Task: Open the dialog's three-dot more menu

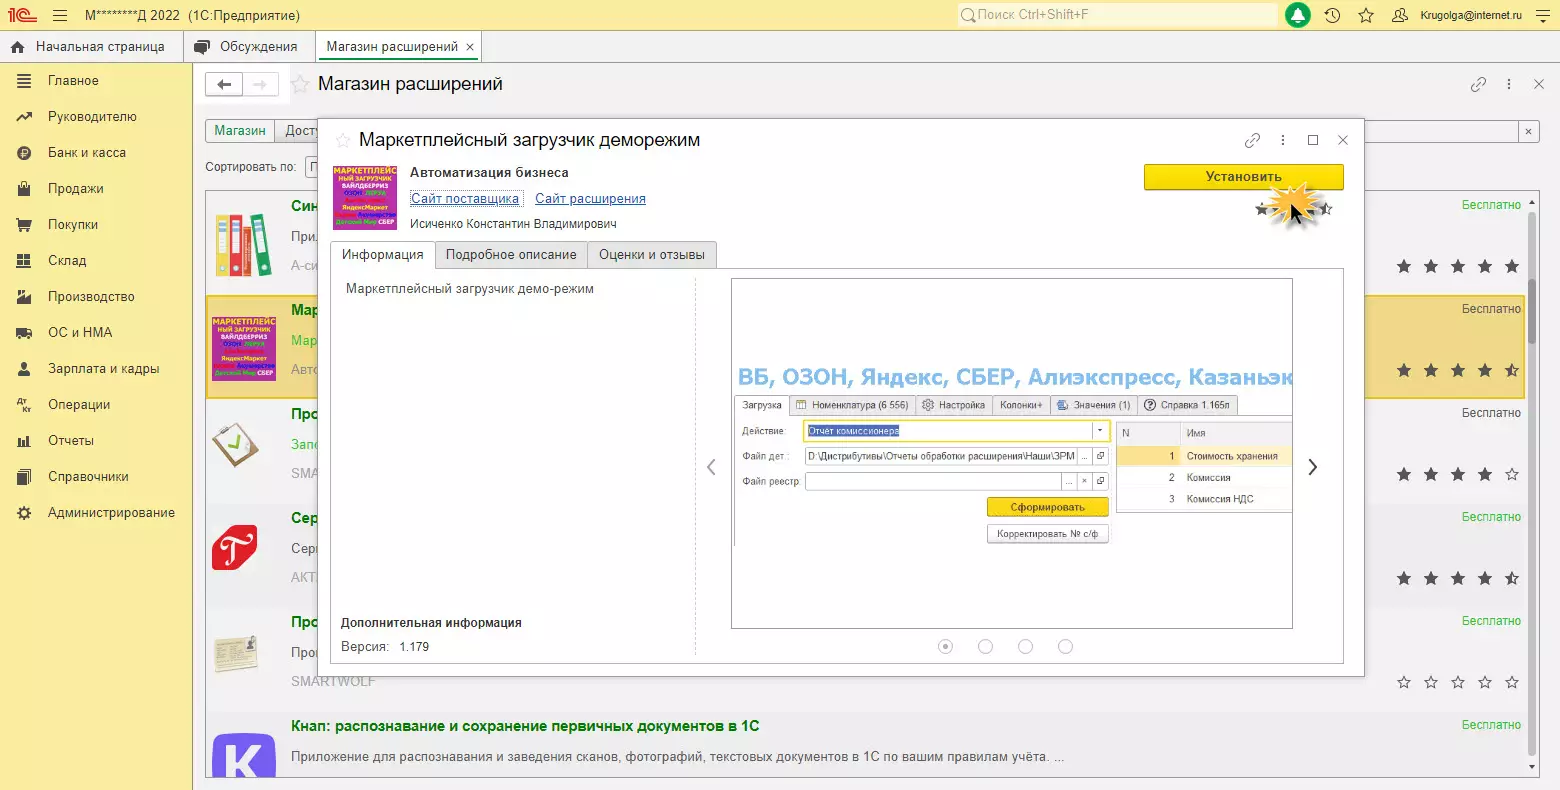Action: point(1283,141)
